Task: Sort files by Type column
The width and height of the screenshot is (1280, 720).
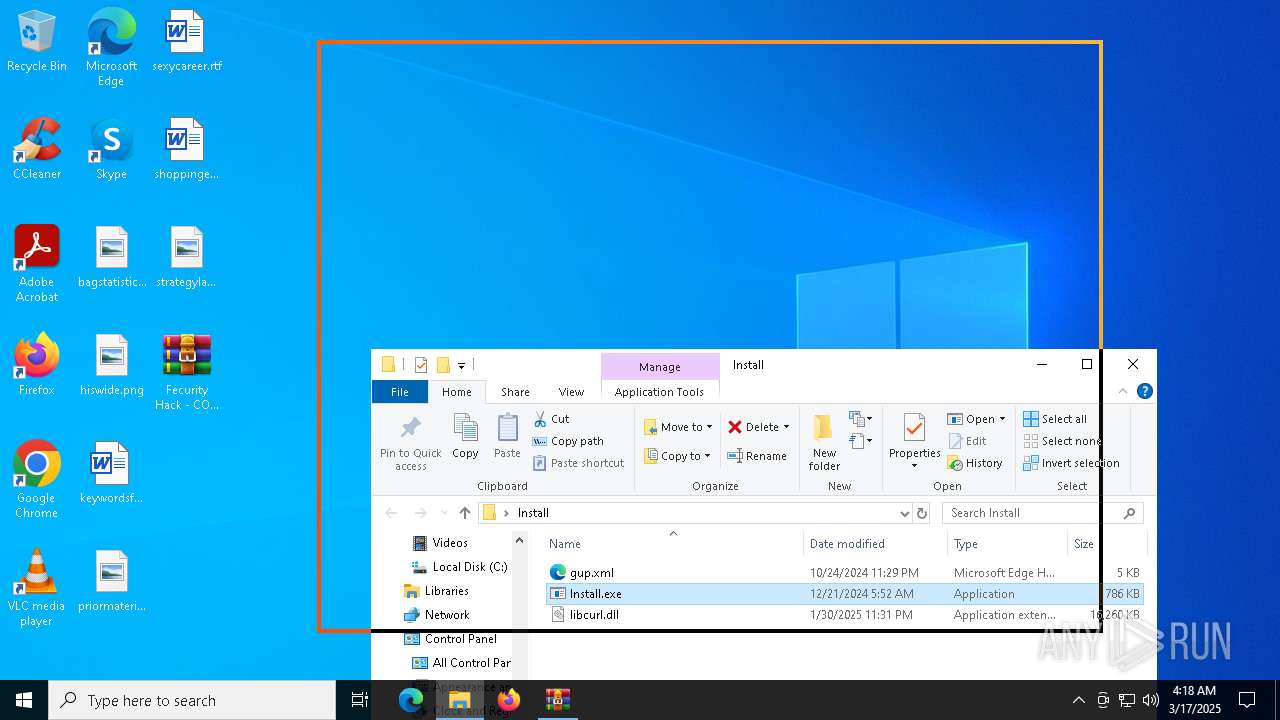Action: click(1007, 544)
